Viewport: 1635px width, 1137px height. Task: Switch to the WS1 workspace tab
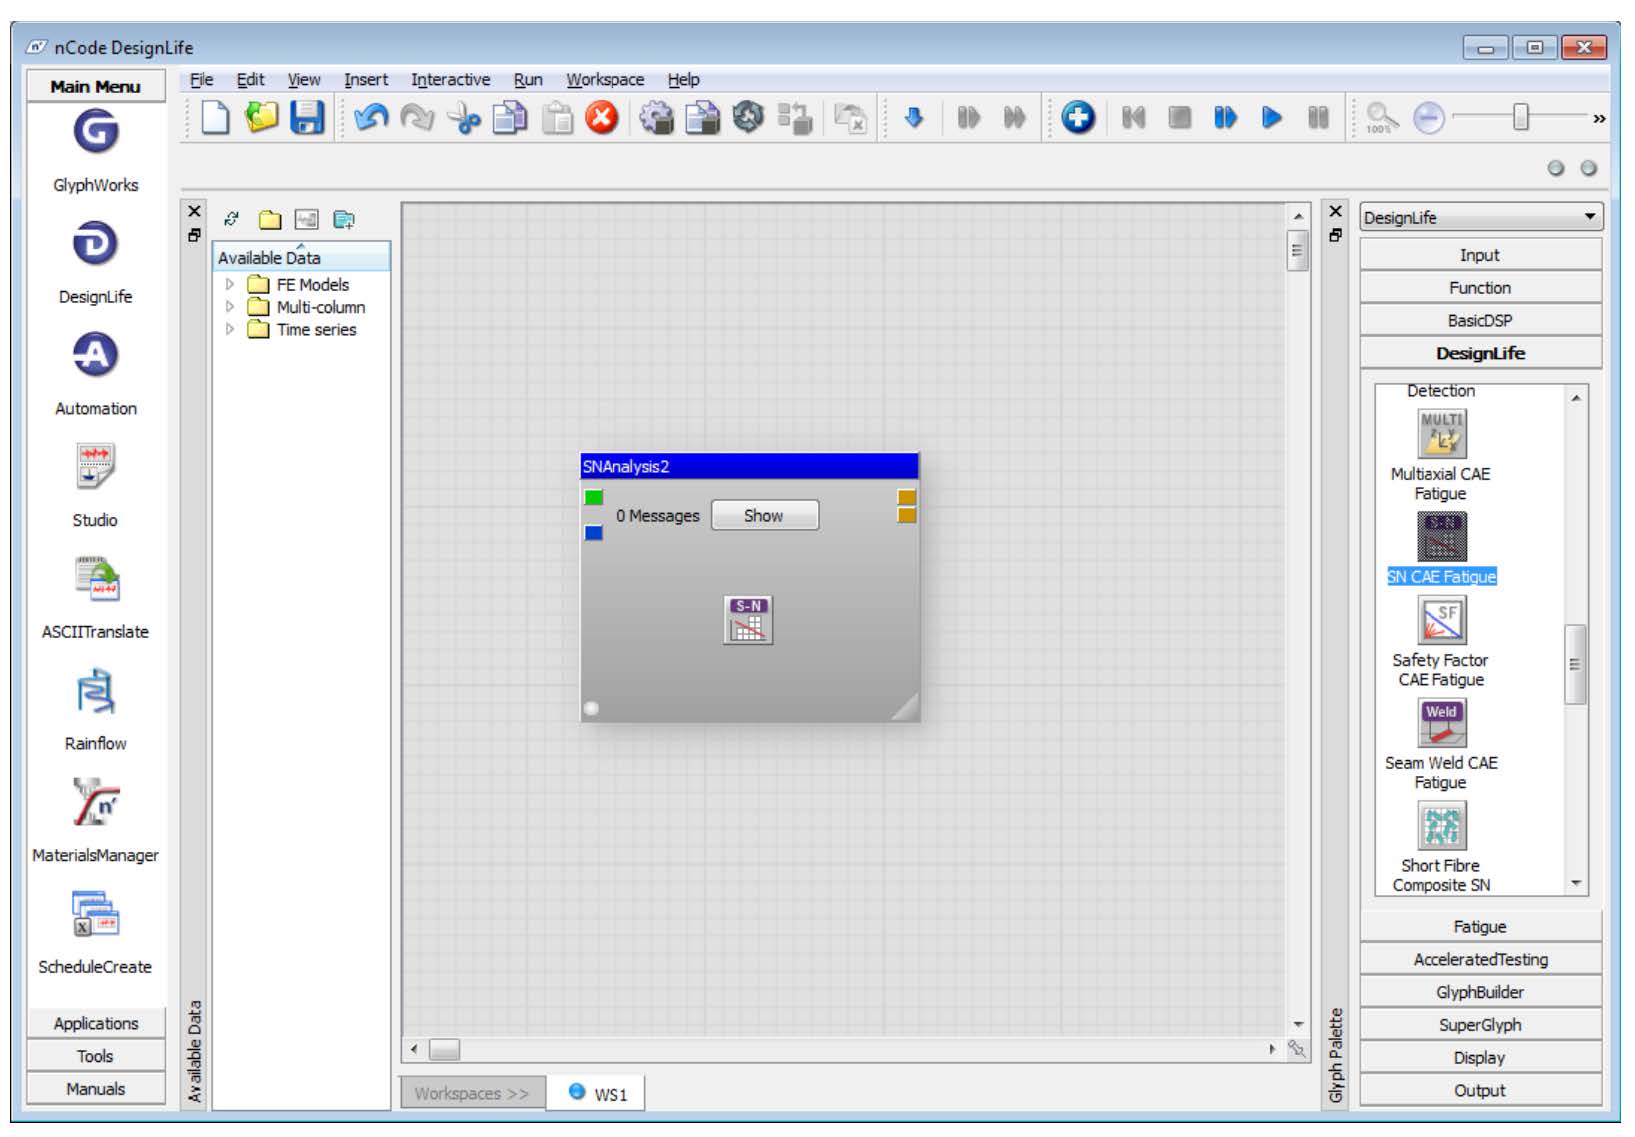pyautogui.click(x=597, y=1093)
